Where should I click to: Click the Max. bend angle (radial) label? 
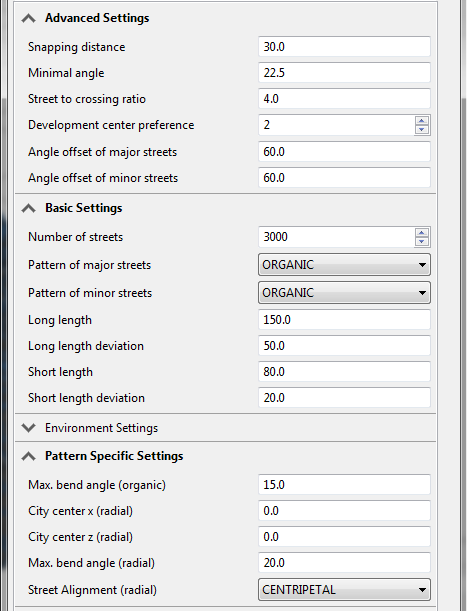pos(92,563)
